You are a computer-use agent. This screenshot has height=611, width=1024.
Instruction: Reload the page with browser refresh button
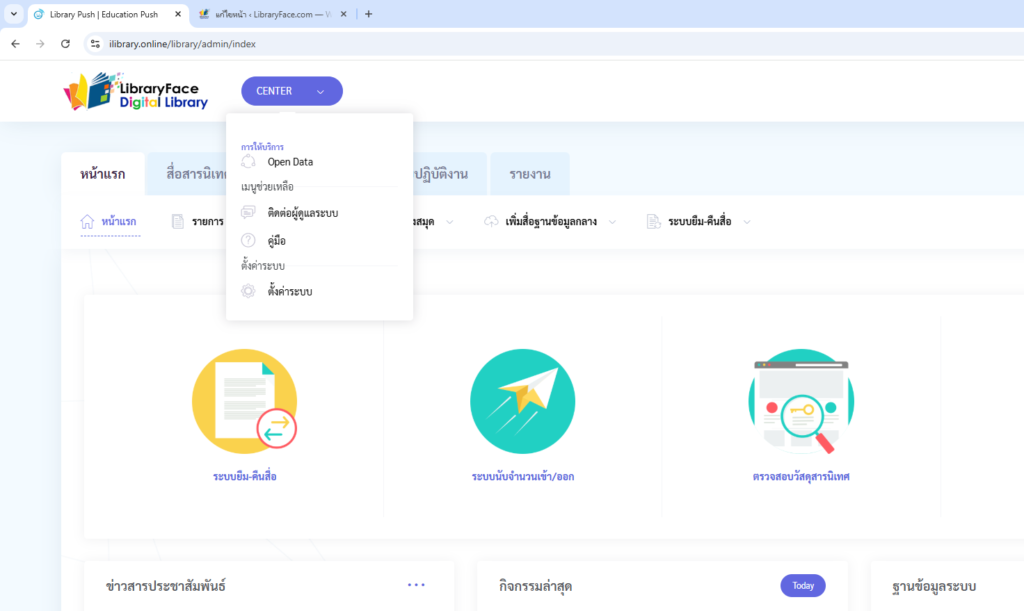(x=65, y=44)
